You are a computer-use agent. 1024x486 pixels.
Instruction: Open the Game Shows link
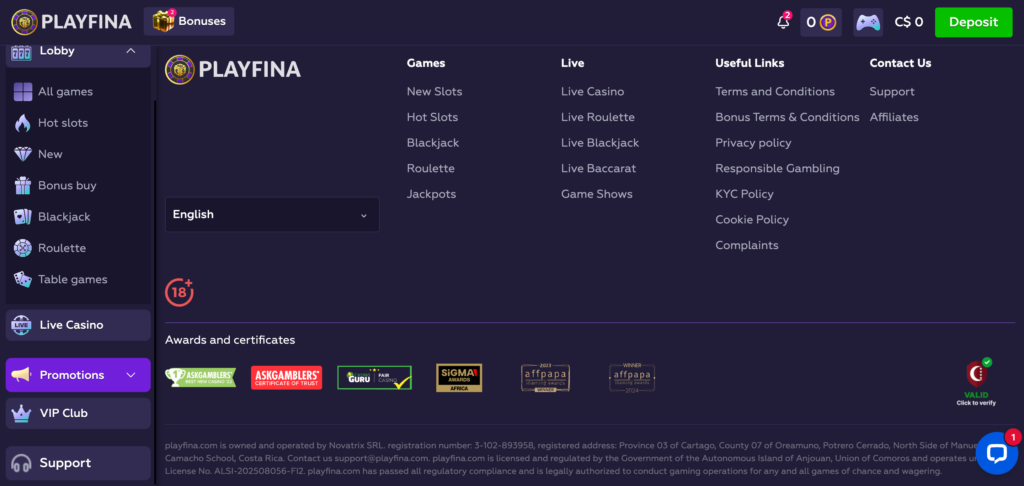(x=597, y=194)
